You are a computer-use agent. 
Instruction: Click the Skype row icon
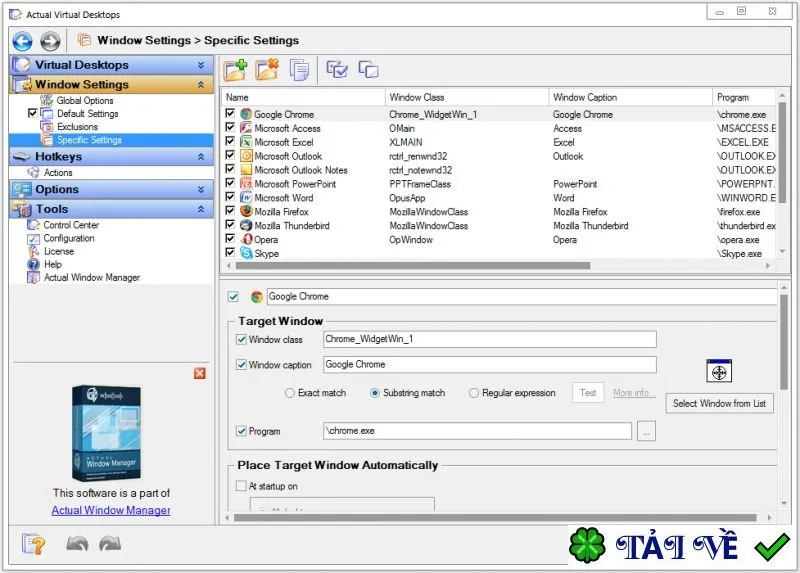246,253
